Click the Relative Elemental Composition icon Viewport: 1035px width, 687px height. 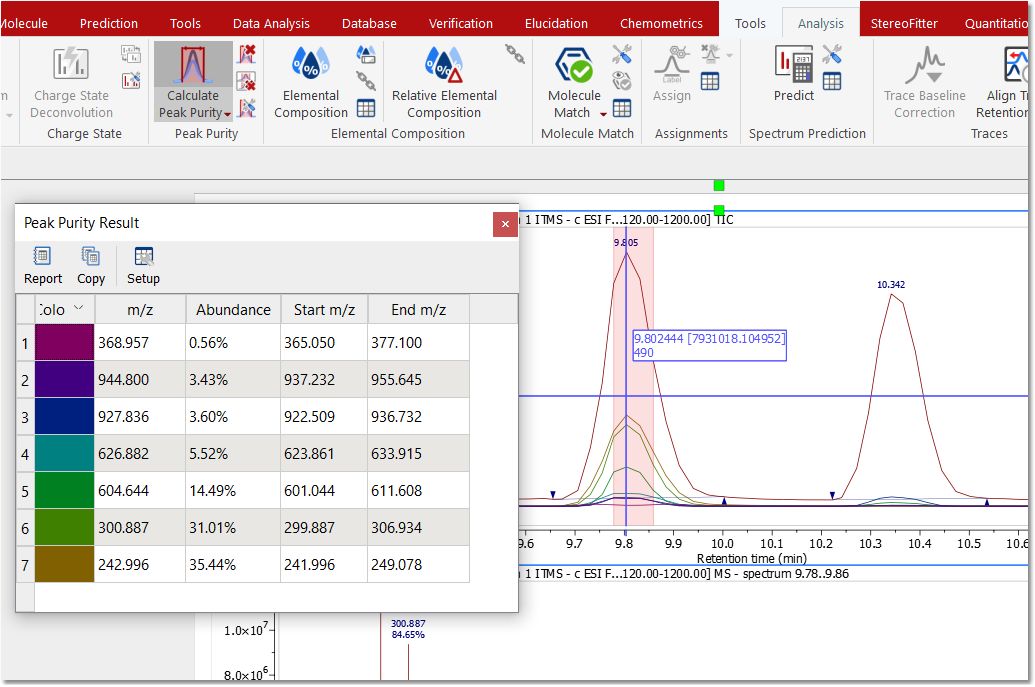click(x=444, y=64)
